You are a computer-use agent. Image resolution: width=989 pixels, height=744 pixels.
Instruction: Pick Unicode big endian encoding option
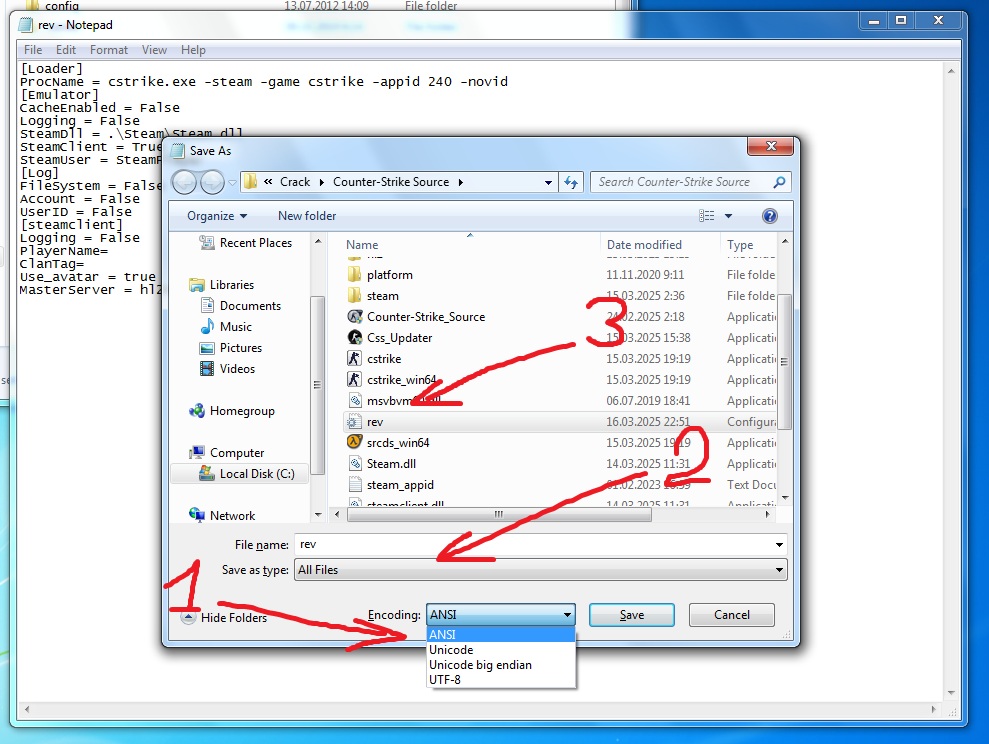click(480, 665)
